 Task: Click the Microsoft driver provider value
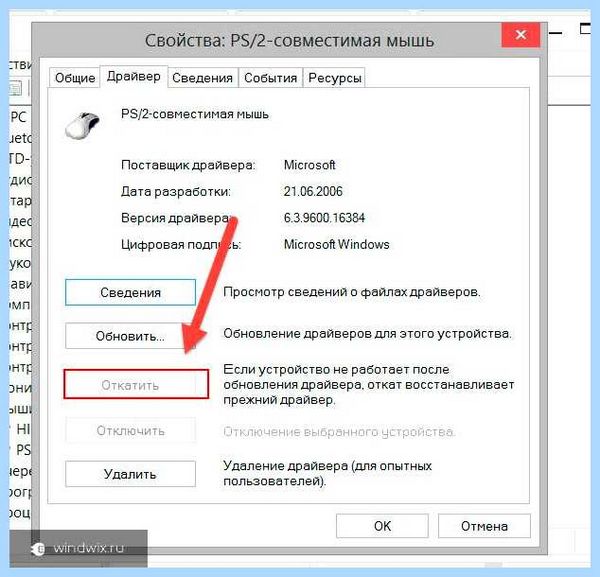309,165
